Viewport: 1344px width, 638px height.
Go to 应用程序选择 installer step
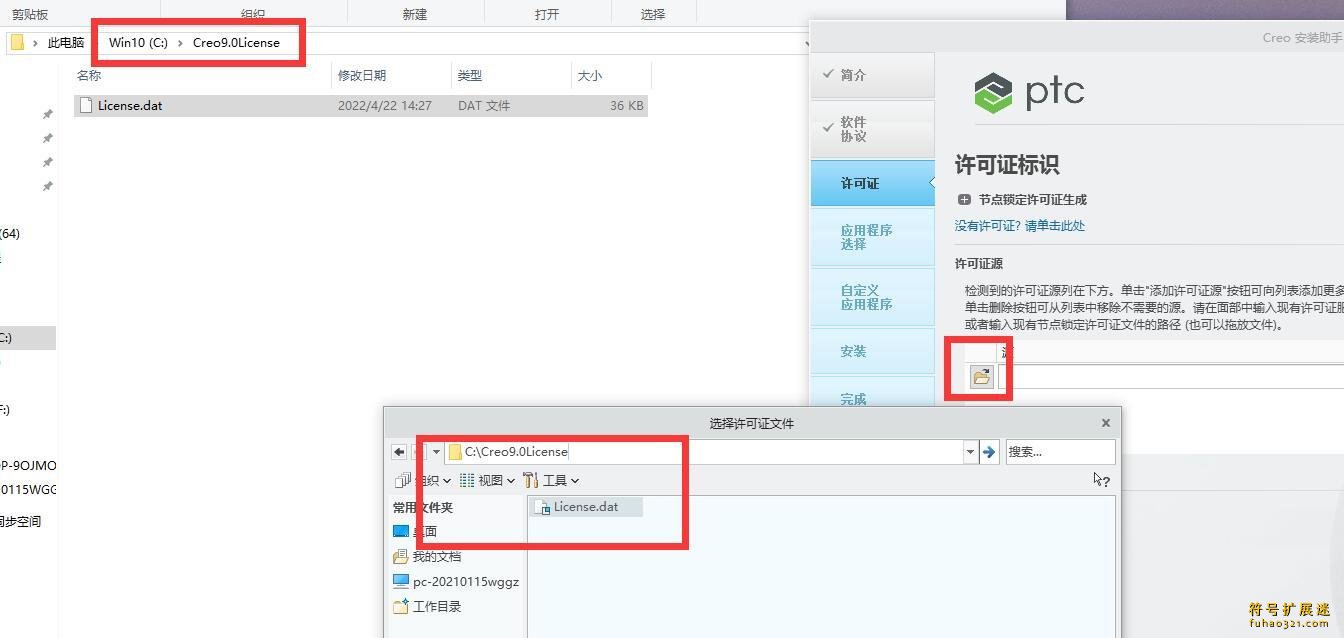click(872, 237)
